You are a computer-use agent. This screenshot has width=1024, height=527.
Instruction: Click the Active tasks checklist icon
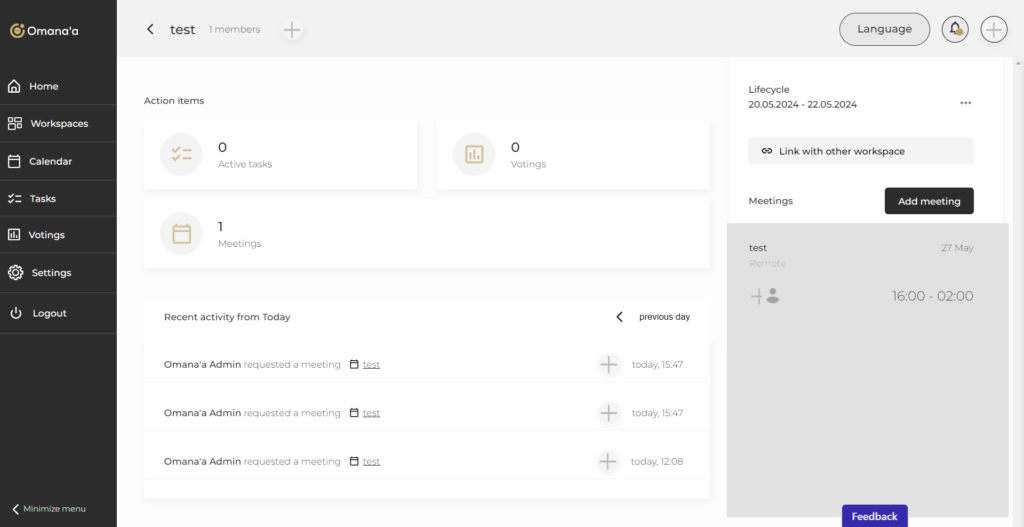pos(181,154)
